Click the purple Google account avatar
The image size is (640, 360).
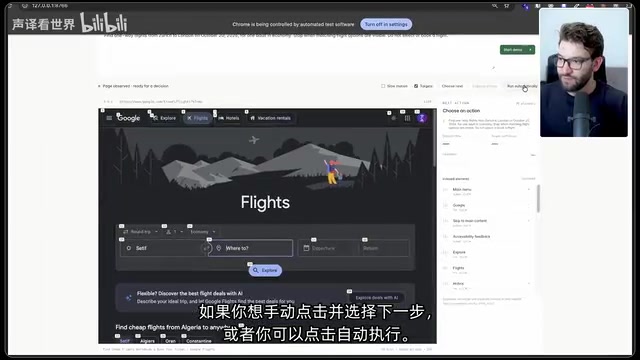point(422,118)
